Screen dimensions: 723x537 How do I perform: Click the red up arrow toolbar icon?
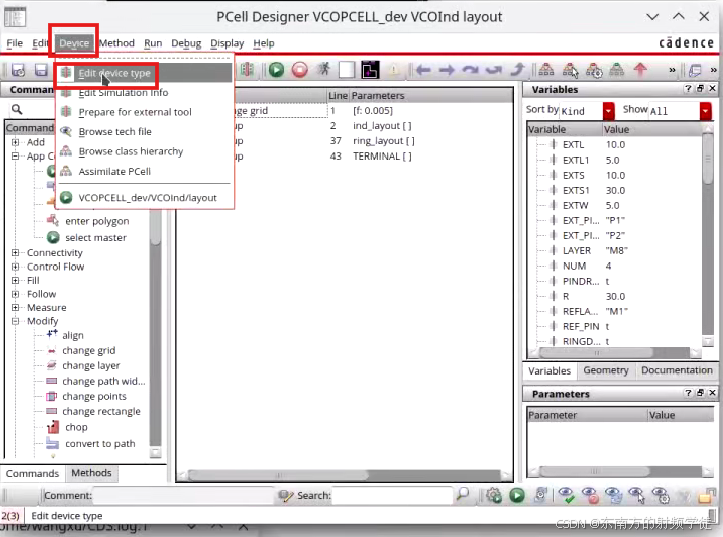click(640, 70)
